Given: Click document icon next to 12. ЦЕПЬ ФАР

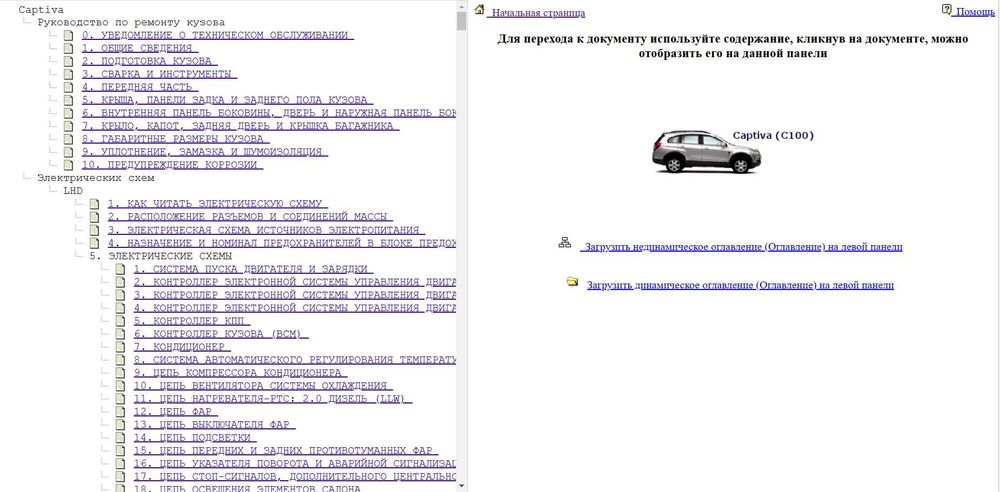Looking at the screenshot, I should [120, 412].
